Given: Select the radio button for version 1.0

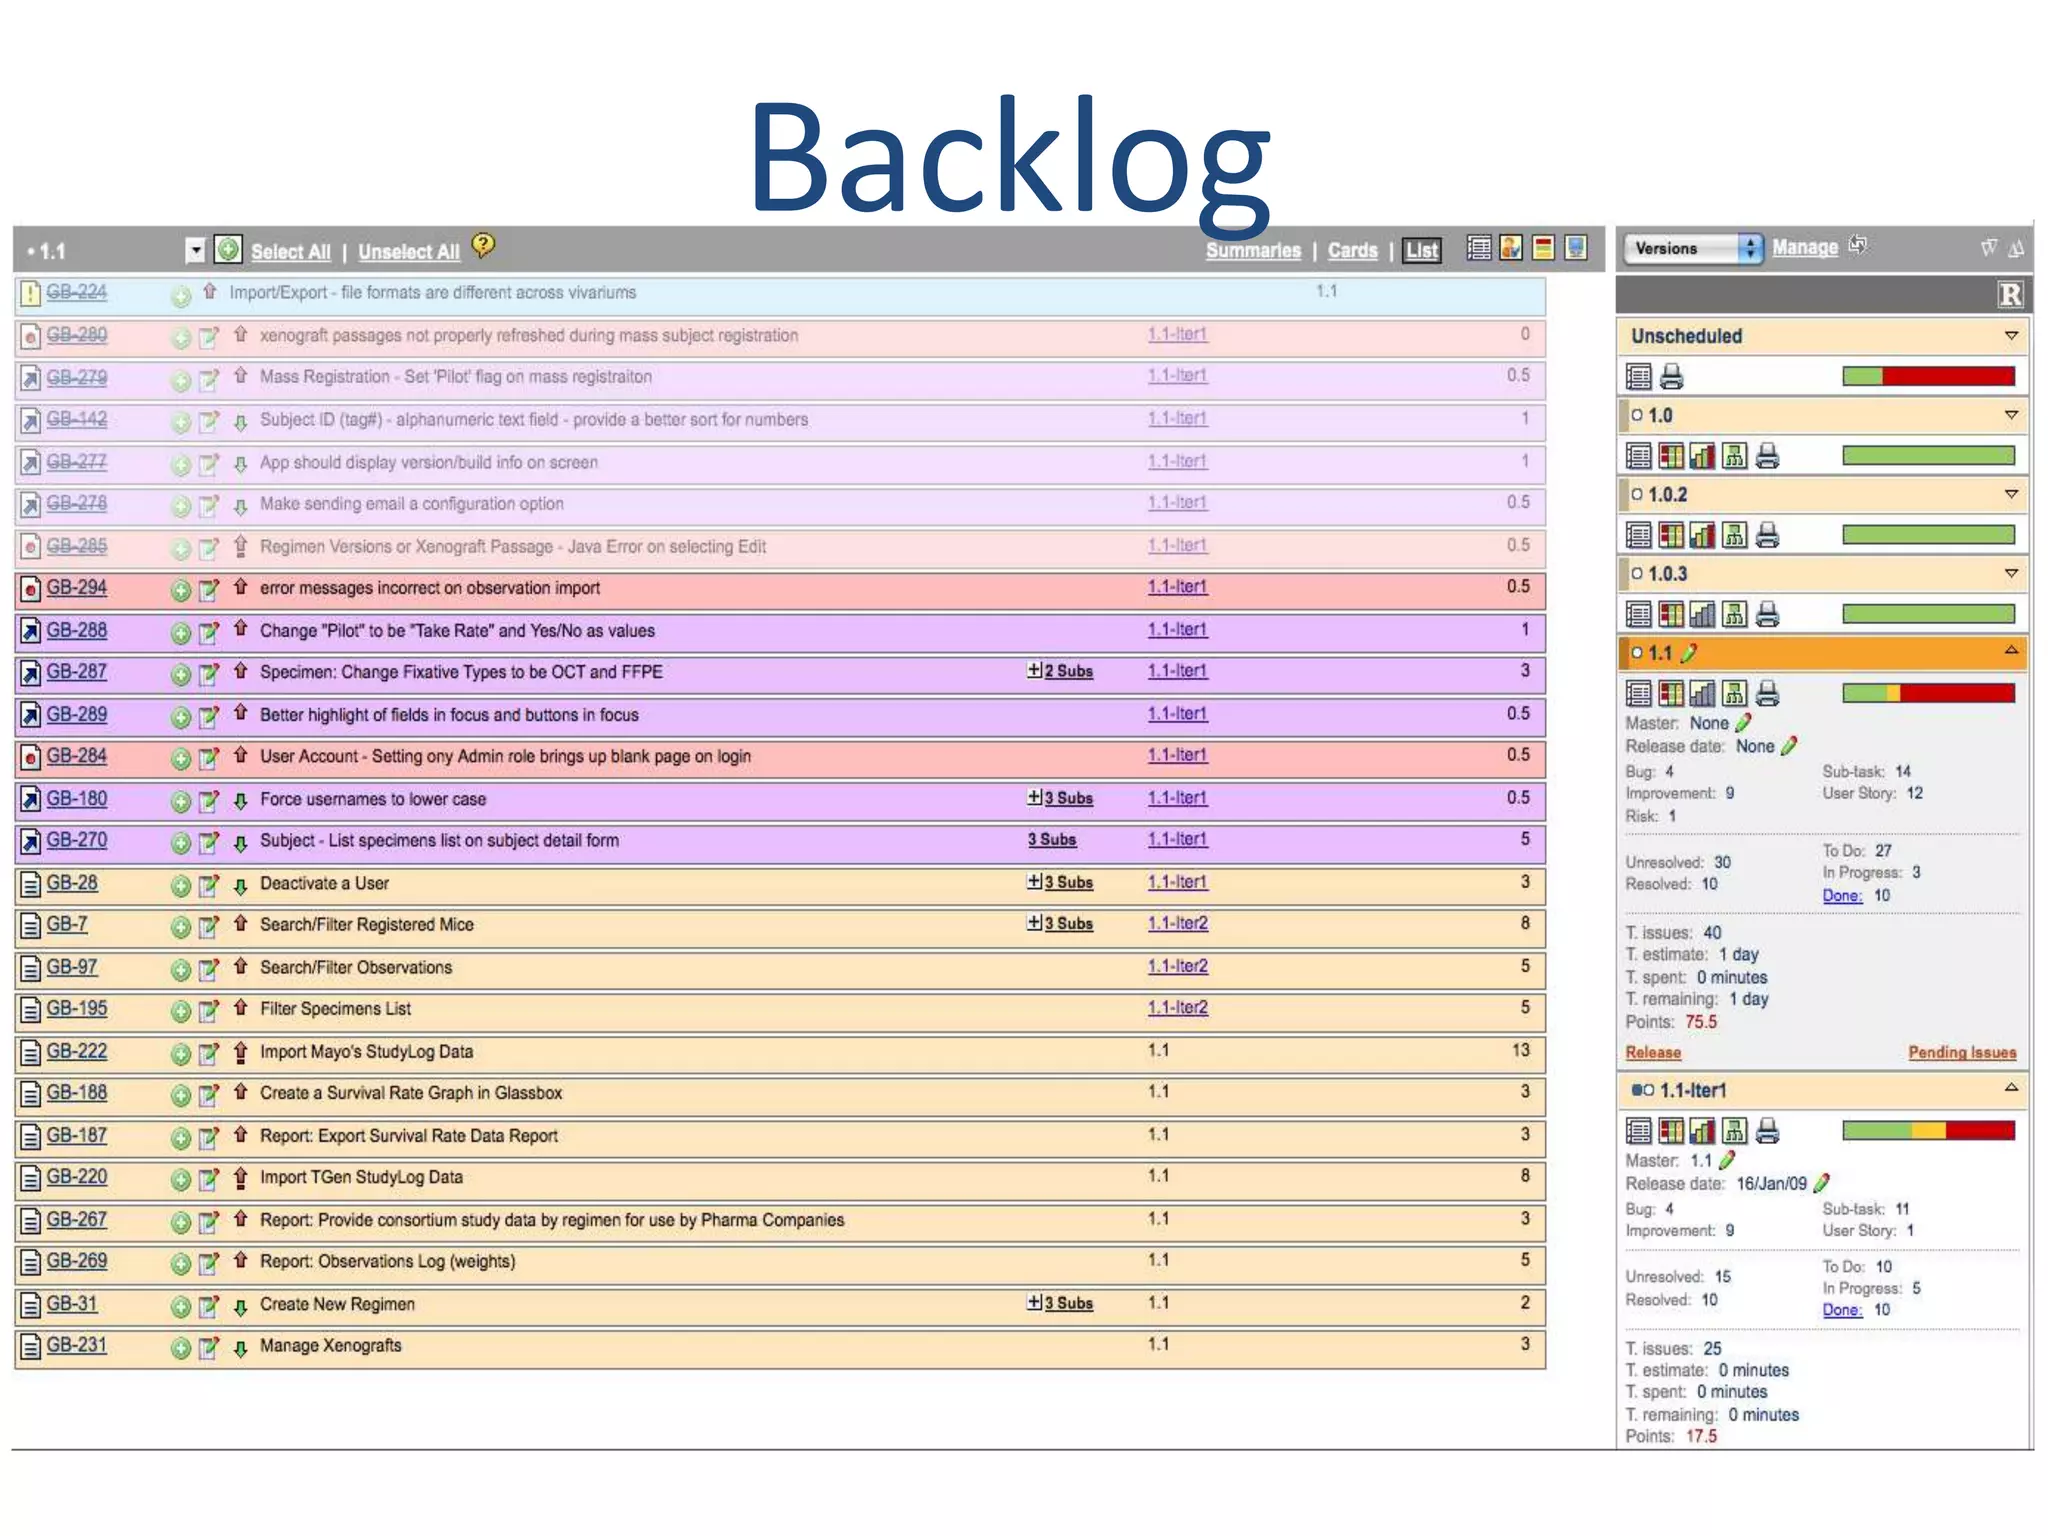Looking at the screenshot, I should click(x=1637, y=415).
